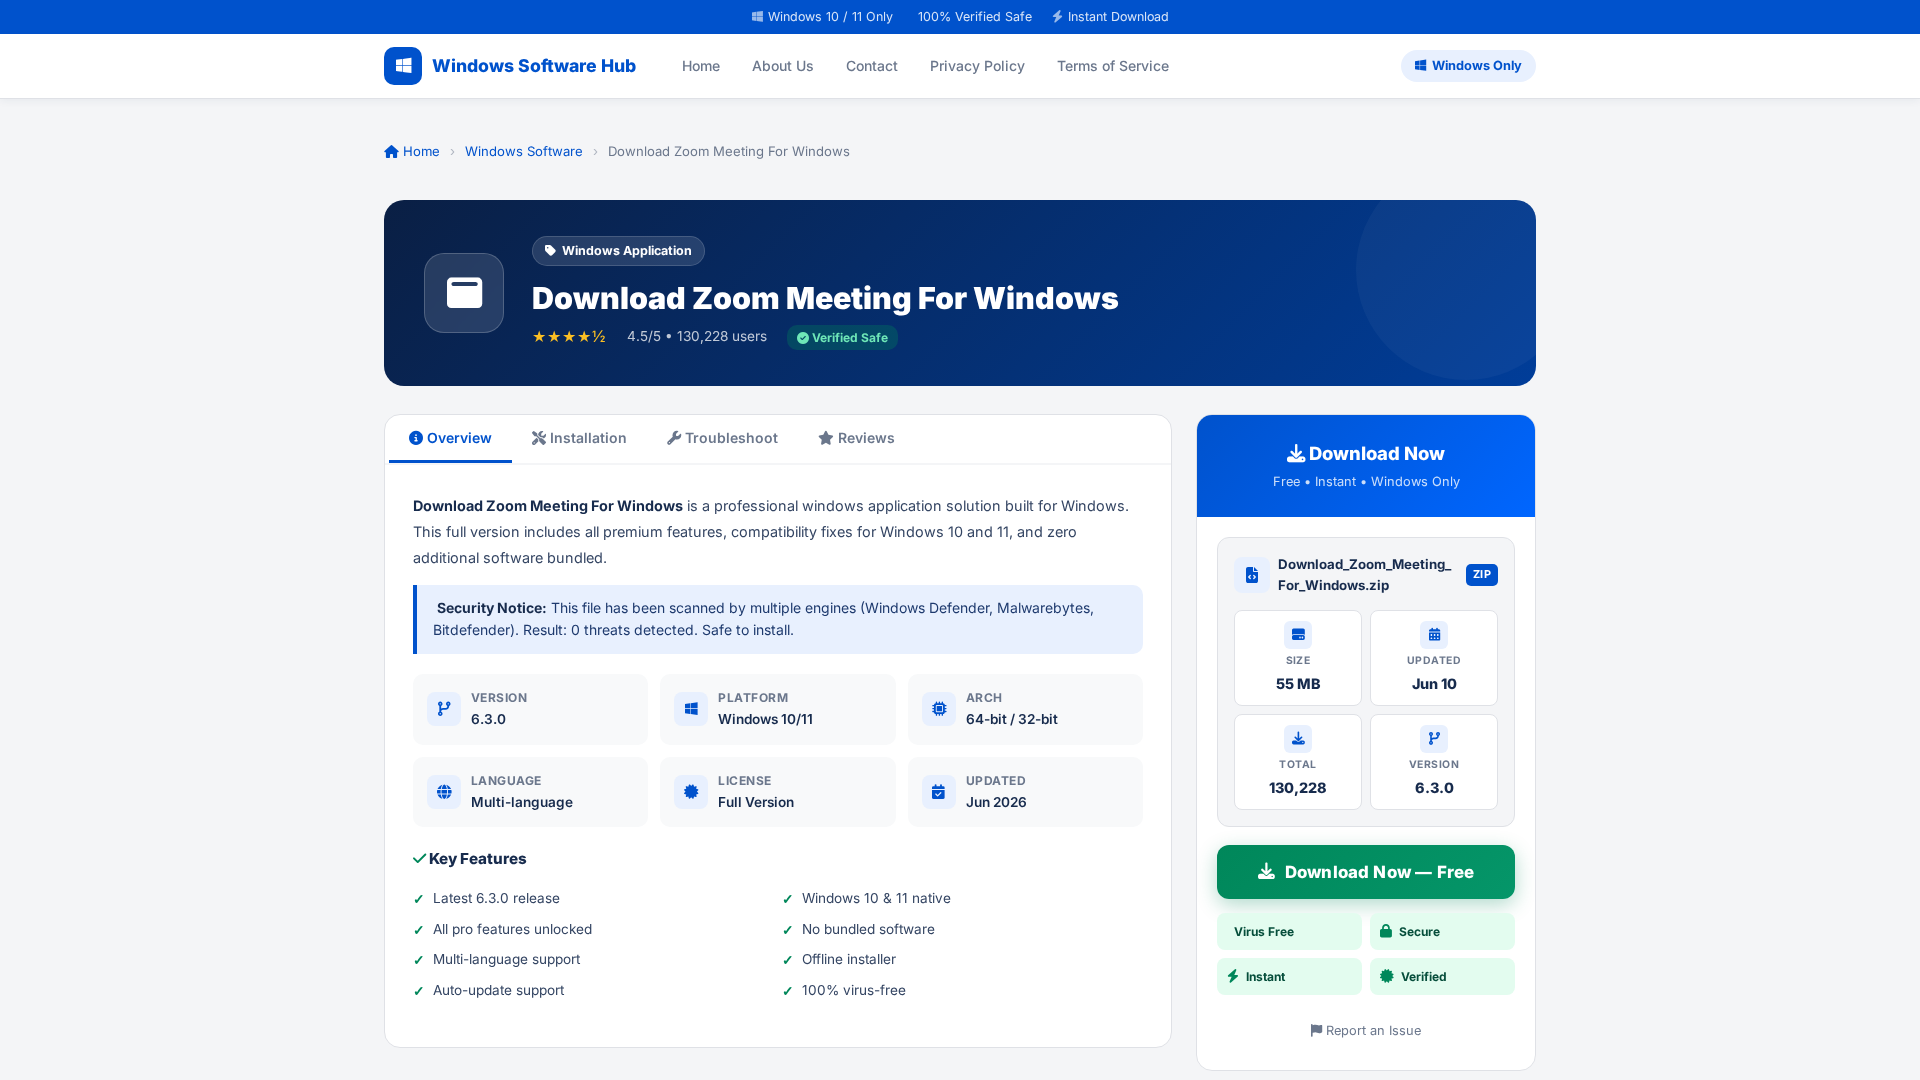Click 'Auto-update support' feature text
1920x1080 pixels.
point(498,991)
